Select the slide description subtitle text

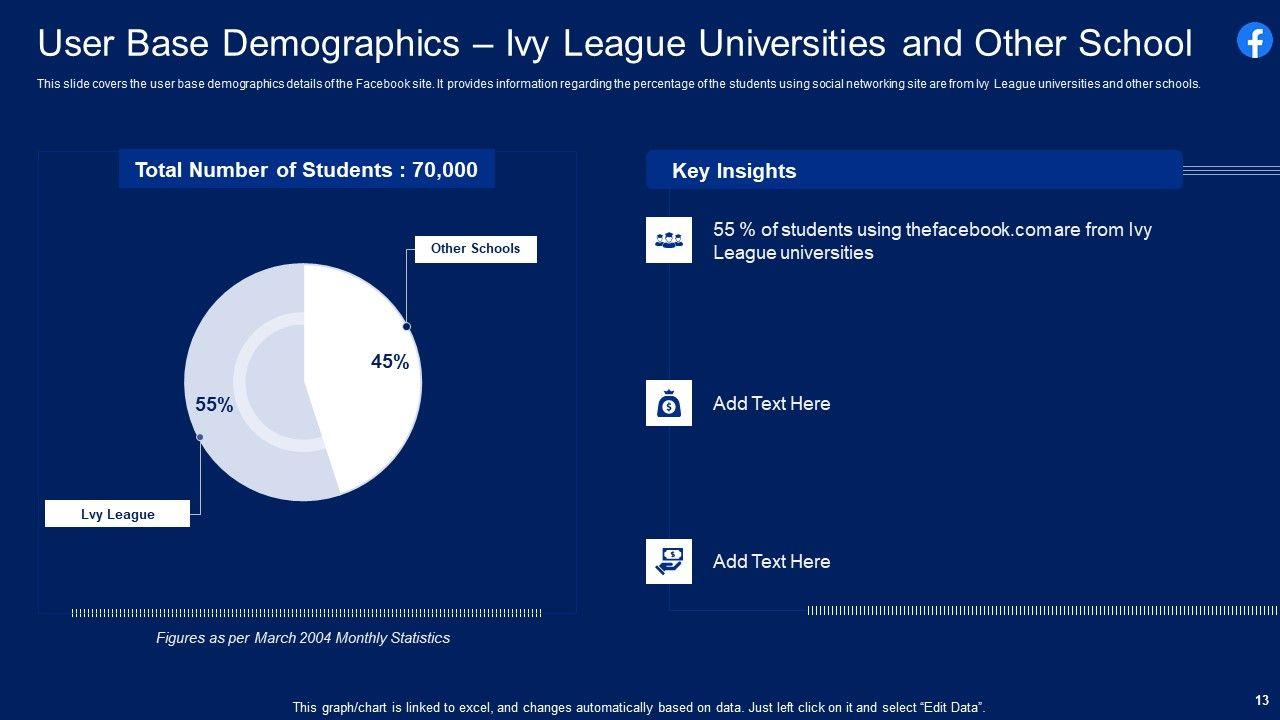click(x=618, y=84)
